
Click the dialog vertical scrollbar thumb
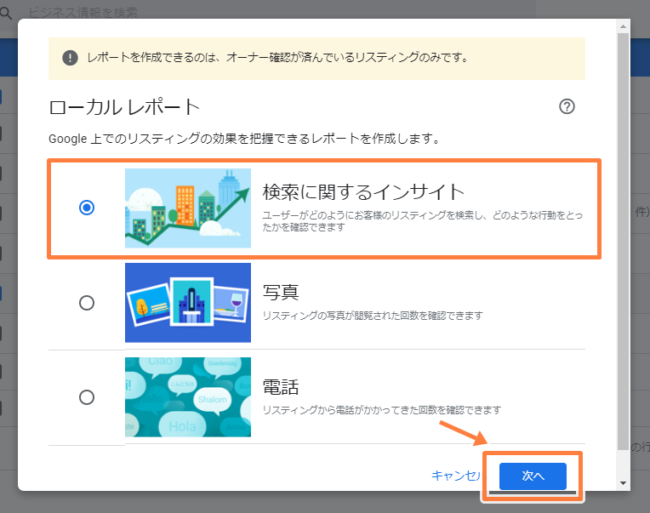623,242
